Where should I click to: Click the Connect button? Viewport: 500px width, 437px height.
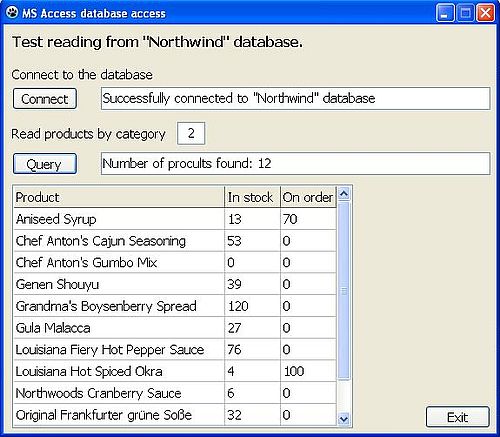coord(45,99)
